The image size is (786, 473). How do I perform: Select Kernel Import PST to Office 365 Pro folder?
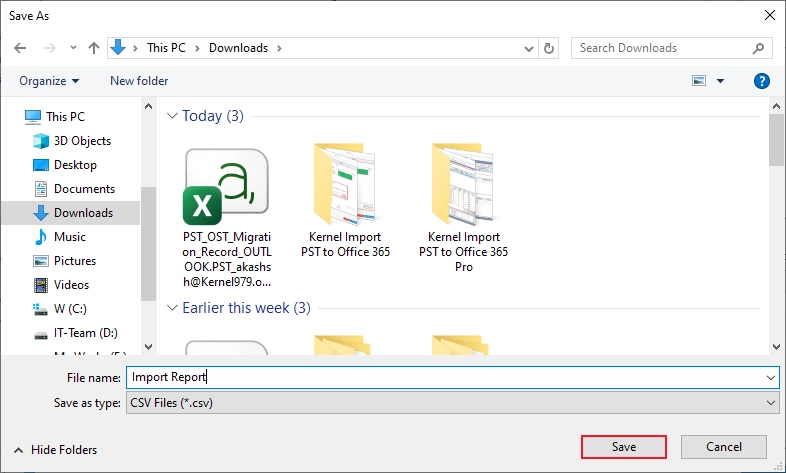(x=464, y=207)
